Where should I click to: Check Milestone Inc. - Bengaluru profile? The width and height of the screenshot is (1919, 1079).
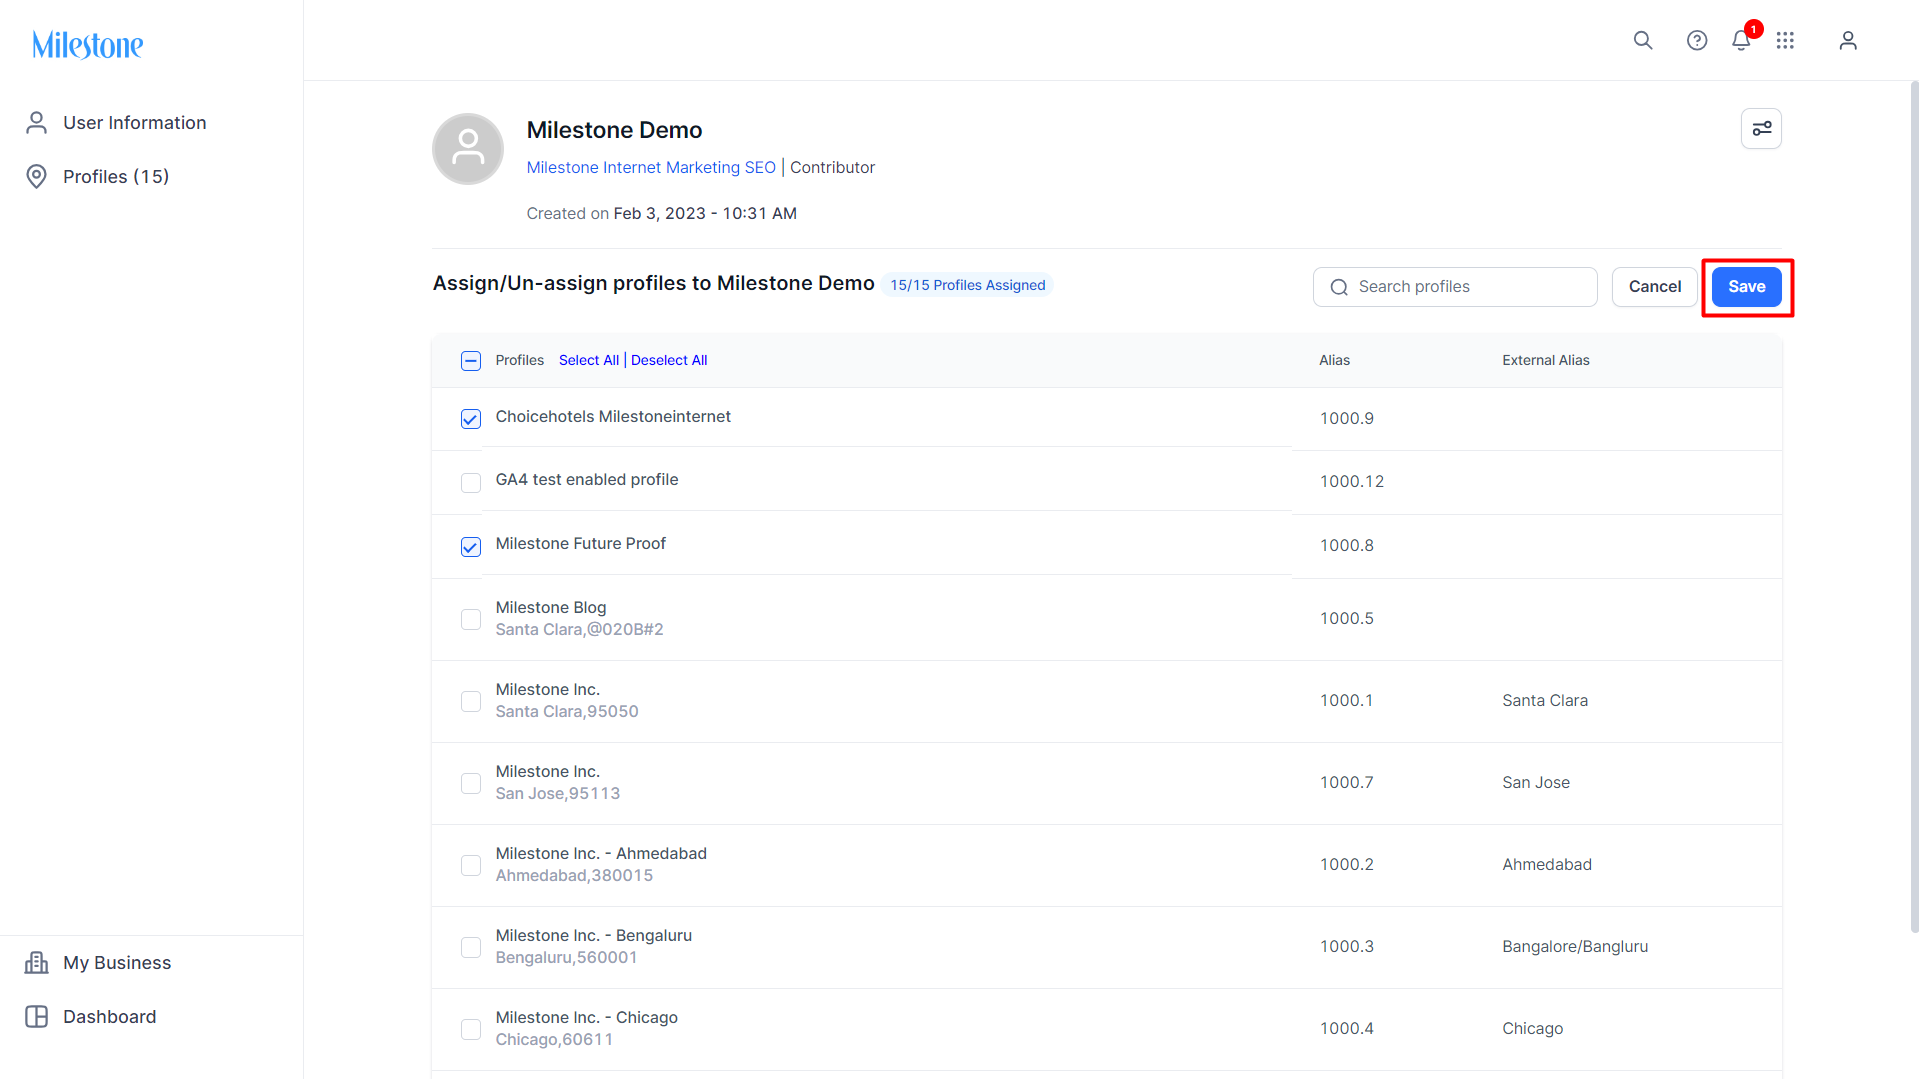(471, 948)
